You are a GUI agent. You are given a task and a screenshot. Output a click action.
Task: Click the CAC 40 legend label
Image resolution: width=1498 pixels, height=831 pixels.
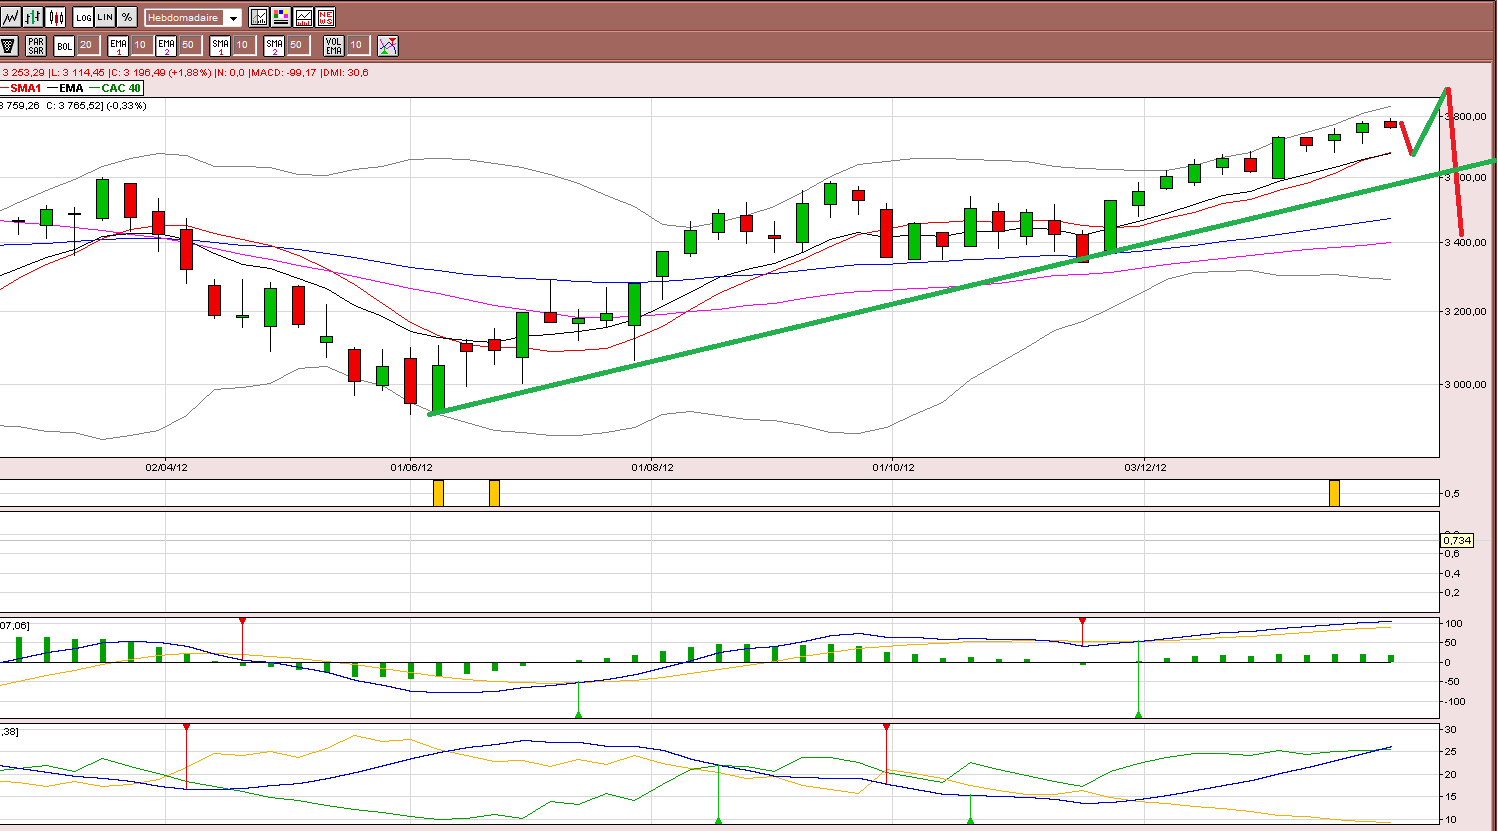121,88
